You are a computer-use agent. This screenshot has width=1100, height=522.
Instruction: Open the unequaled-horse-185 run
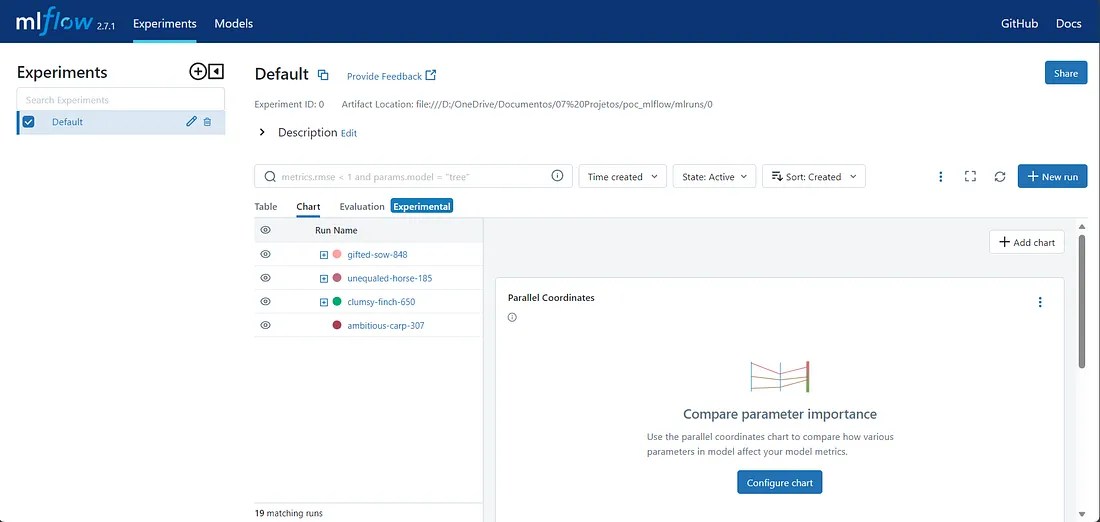coord(389,279)
